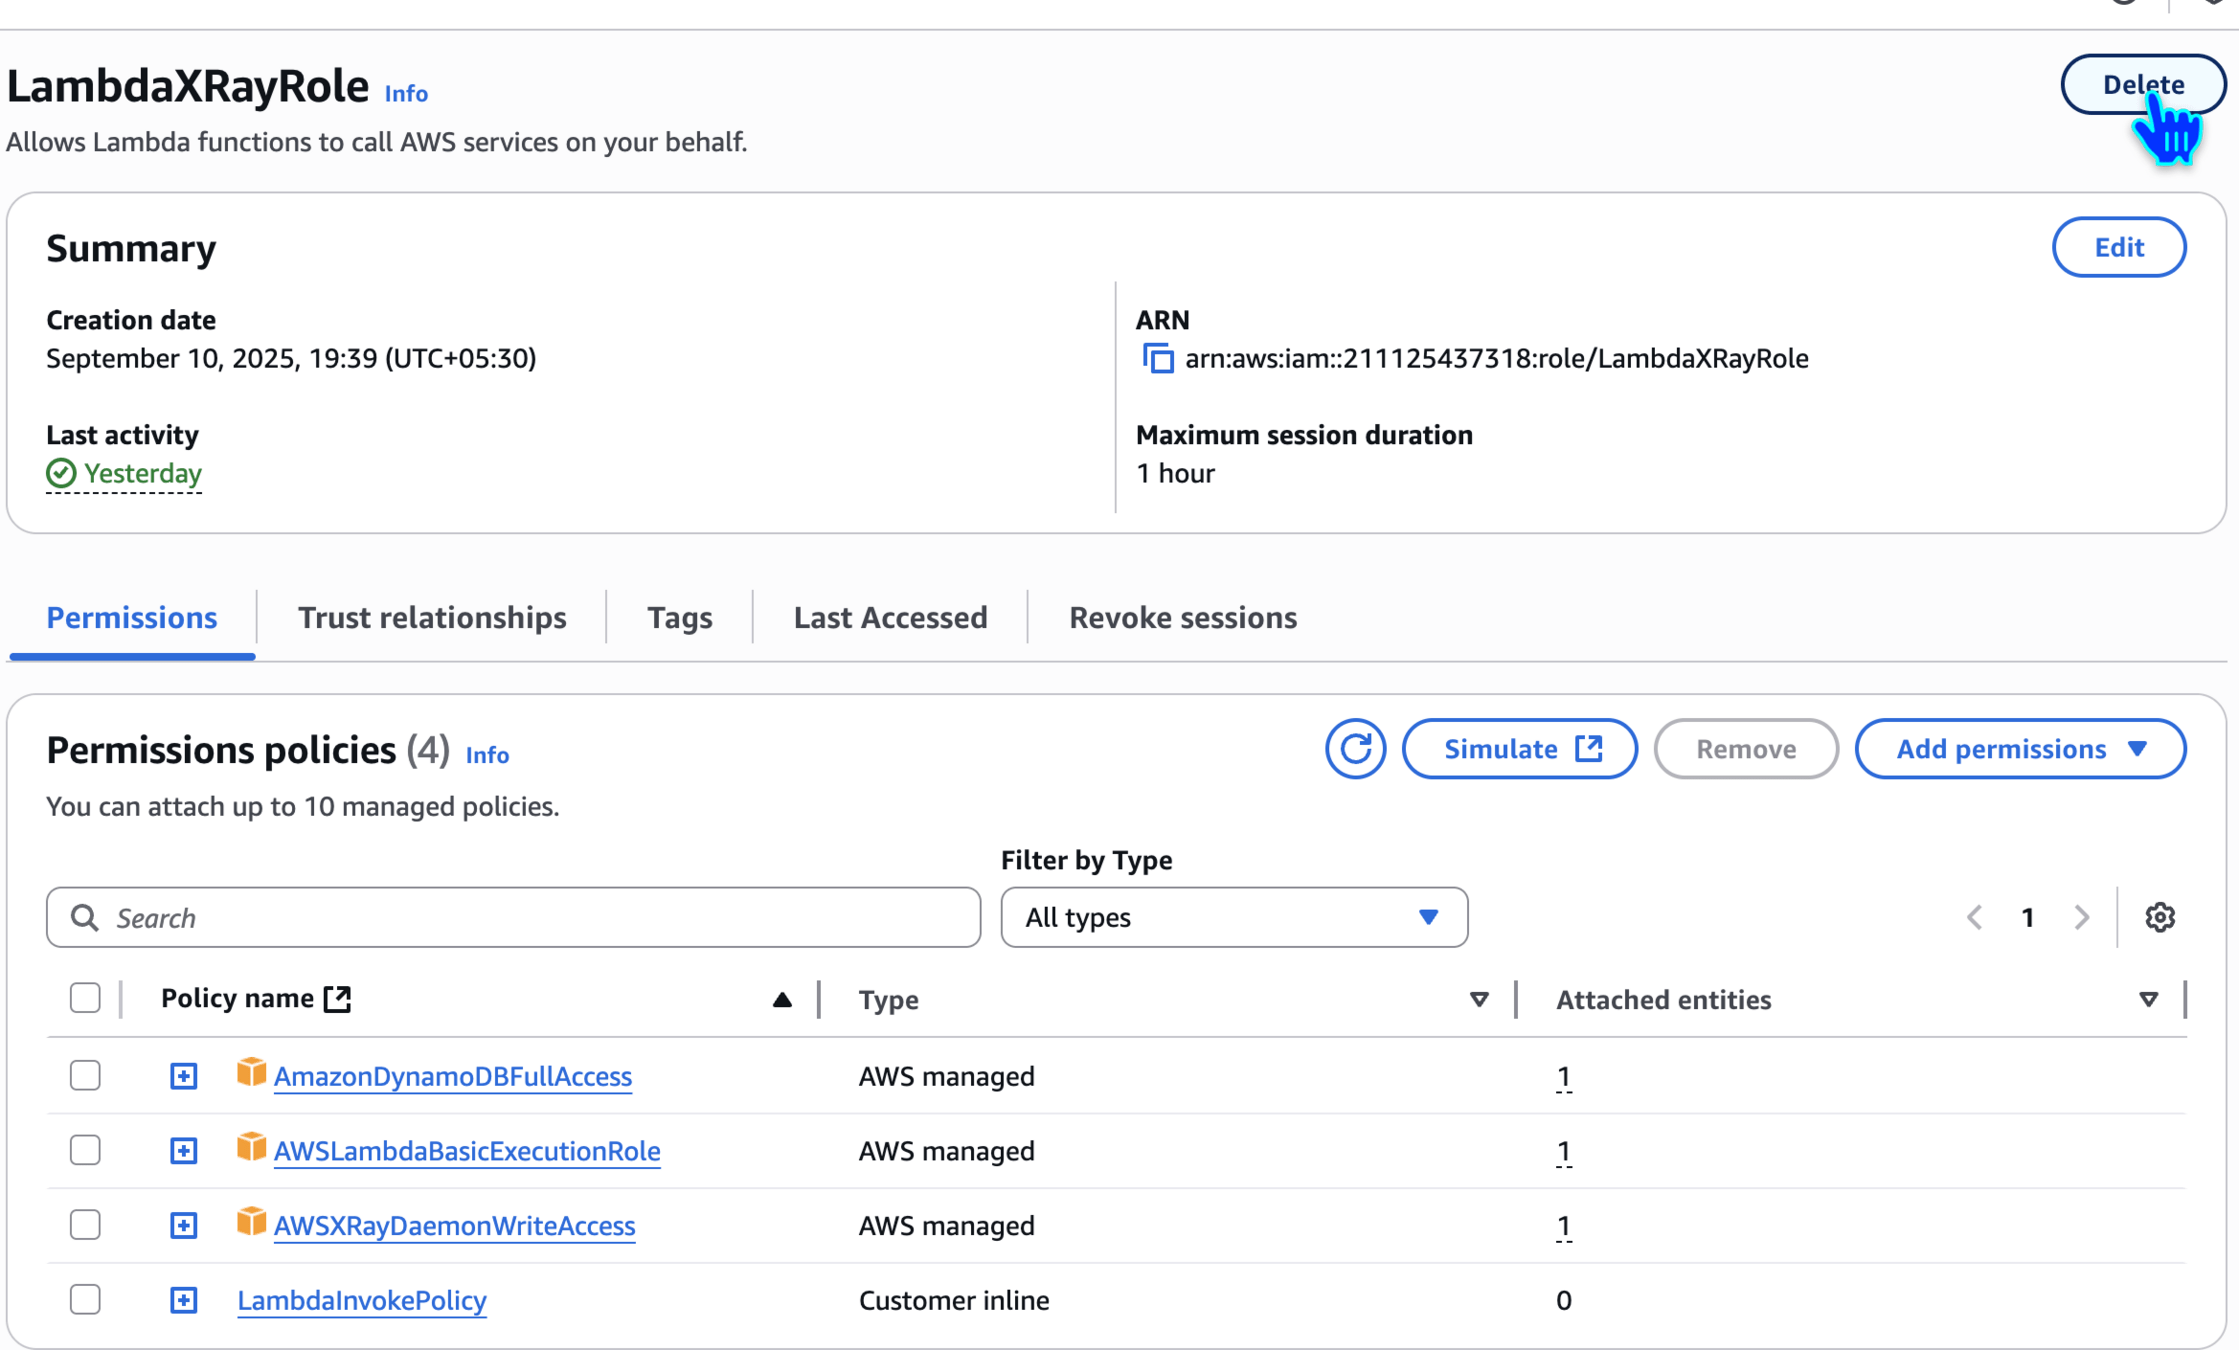Click the policy Search field
Screen dimensions: 2239x1350
(x=513, y=917)
